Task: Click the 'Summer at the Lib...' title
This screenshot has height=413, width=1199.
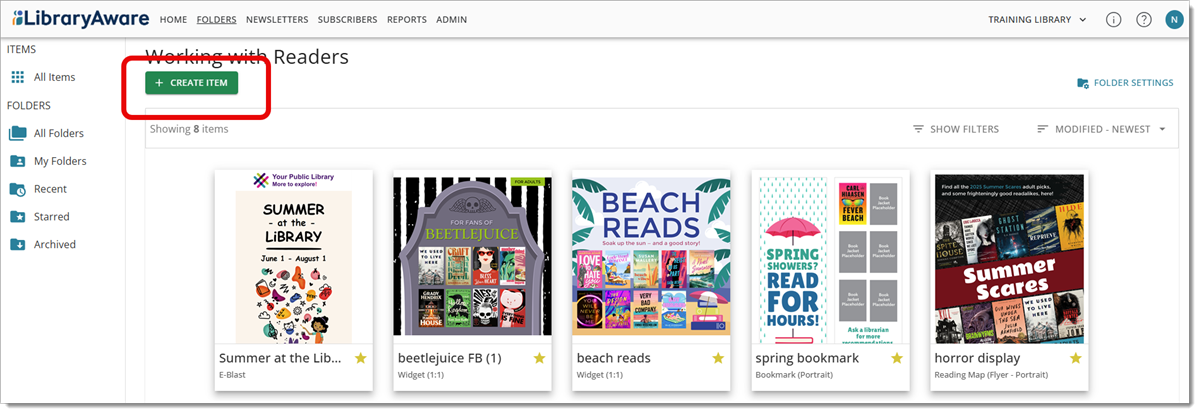Action: click(281, 358)
